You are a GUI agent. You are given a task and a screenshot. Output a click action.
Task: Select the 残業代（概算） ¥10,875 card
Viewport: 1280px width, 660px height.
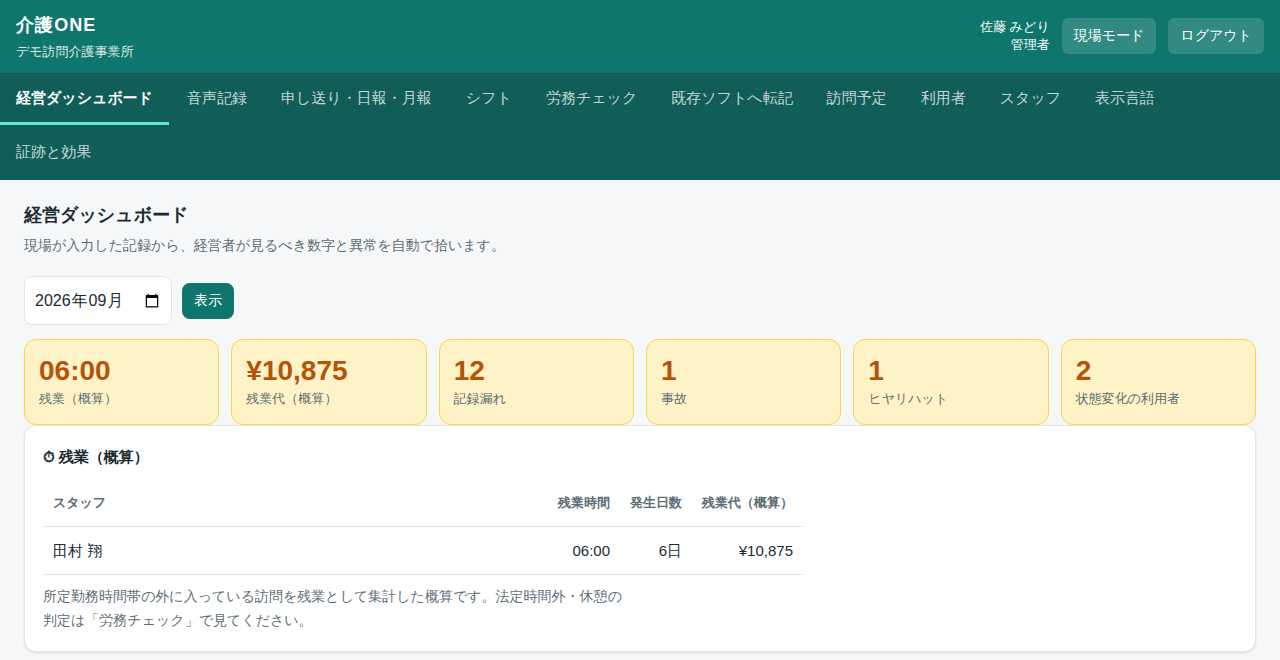(329, 382)
